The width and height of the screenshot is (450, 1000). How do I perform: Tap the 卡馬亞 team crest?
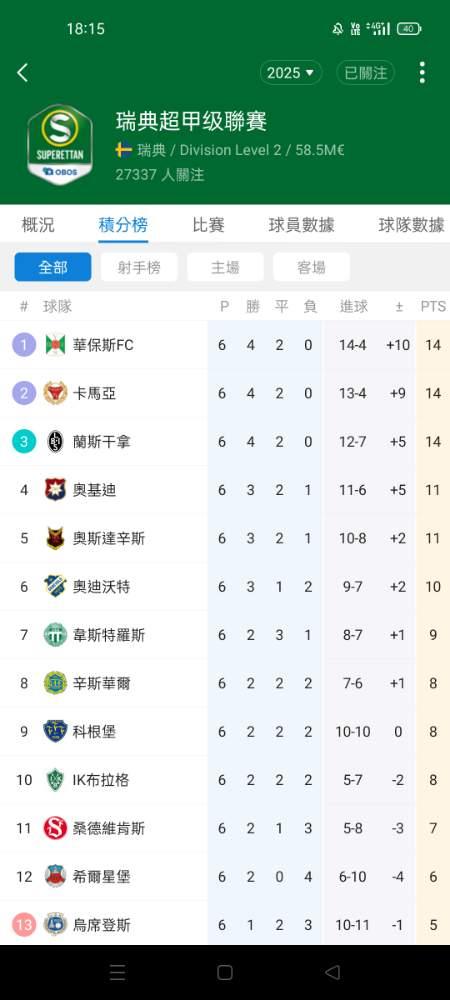(x=55, y=393)
